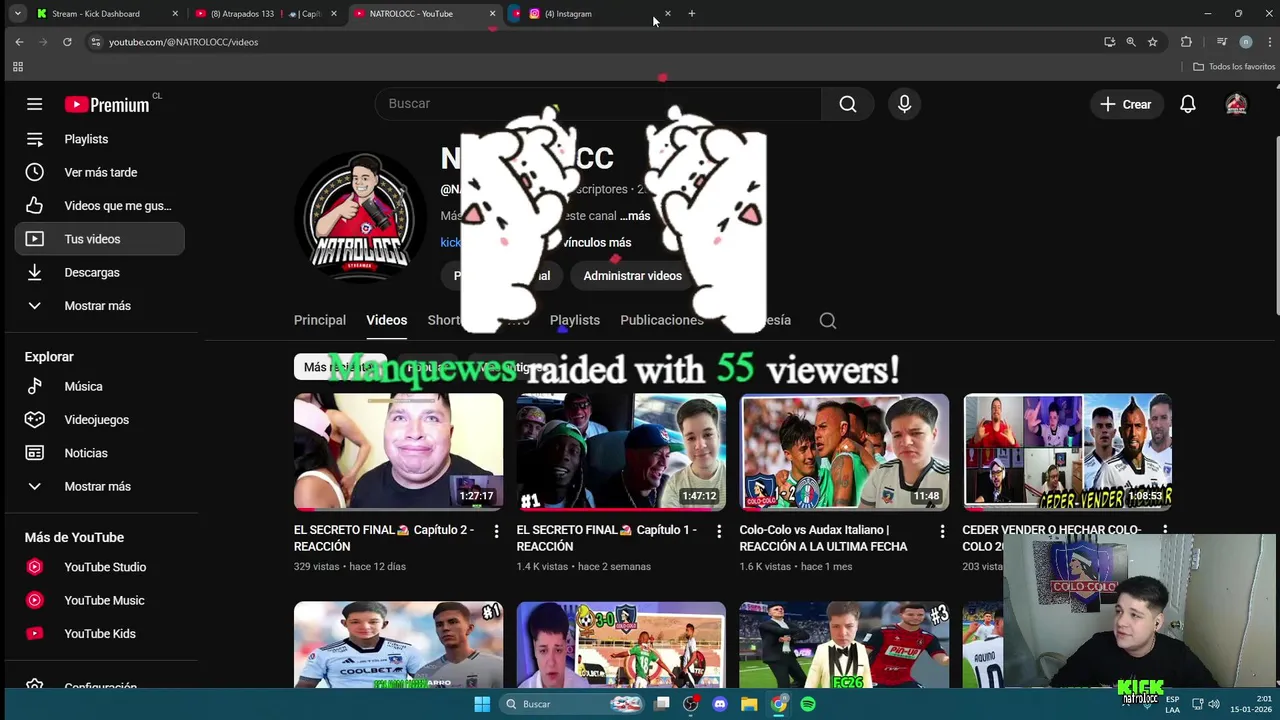The width and height of the screenshot is (1280, 720).
Task: Open File Explorer from the taskbar
Action: [749, 704]
